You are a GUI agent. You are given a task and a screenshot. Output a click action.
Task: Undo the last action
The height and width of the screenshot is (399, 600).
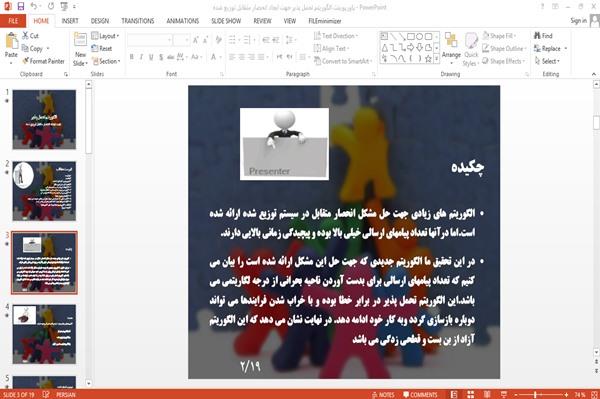(x=34, y=7)
